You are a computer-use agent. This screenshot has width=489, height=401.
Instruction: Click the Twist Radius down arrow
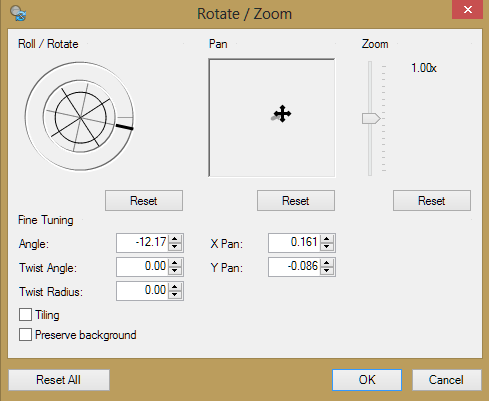(x=175, y=295)
